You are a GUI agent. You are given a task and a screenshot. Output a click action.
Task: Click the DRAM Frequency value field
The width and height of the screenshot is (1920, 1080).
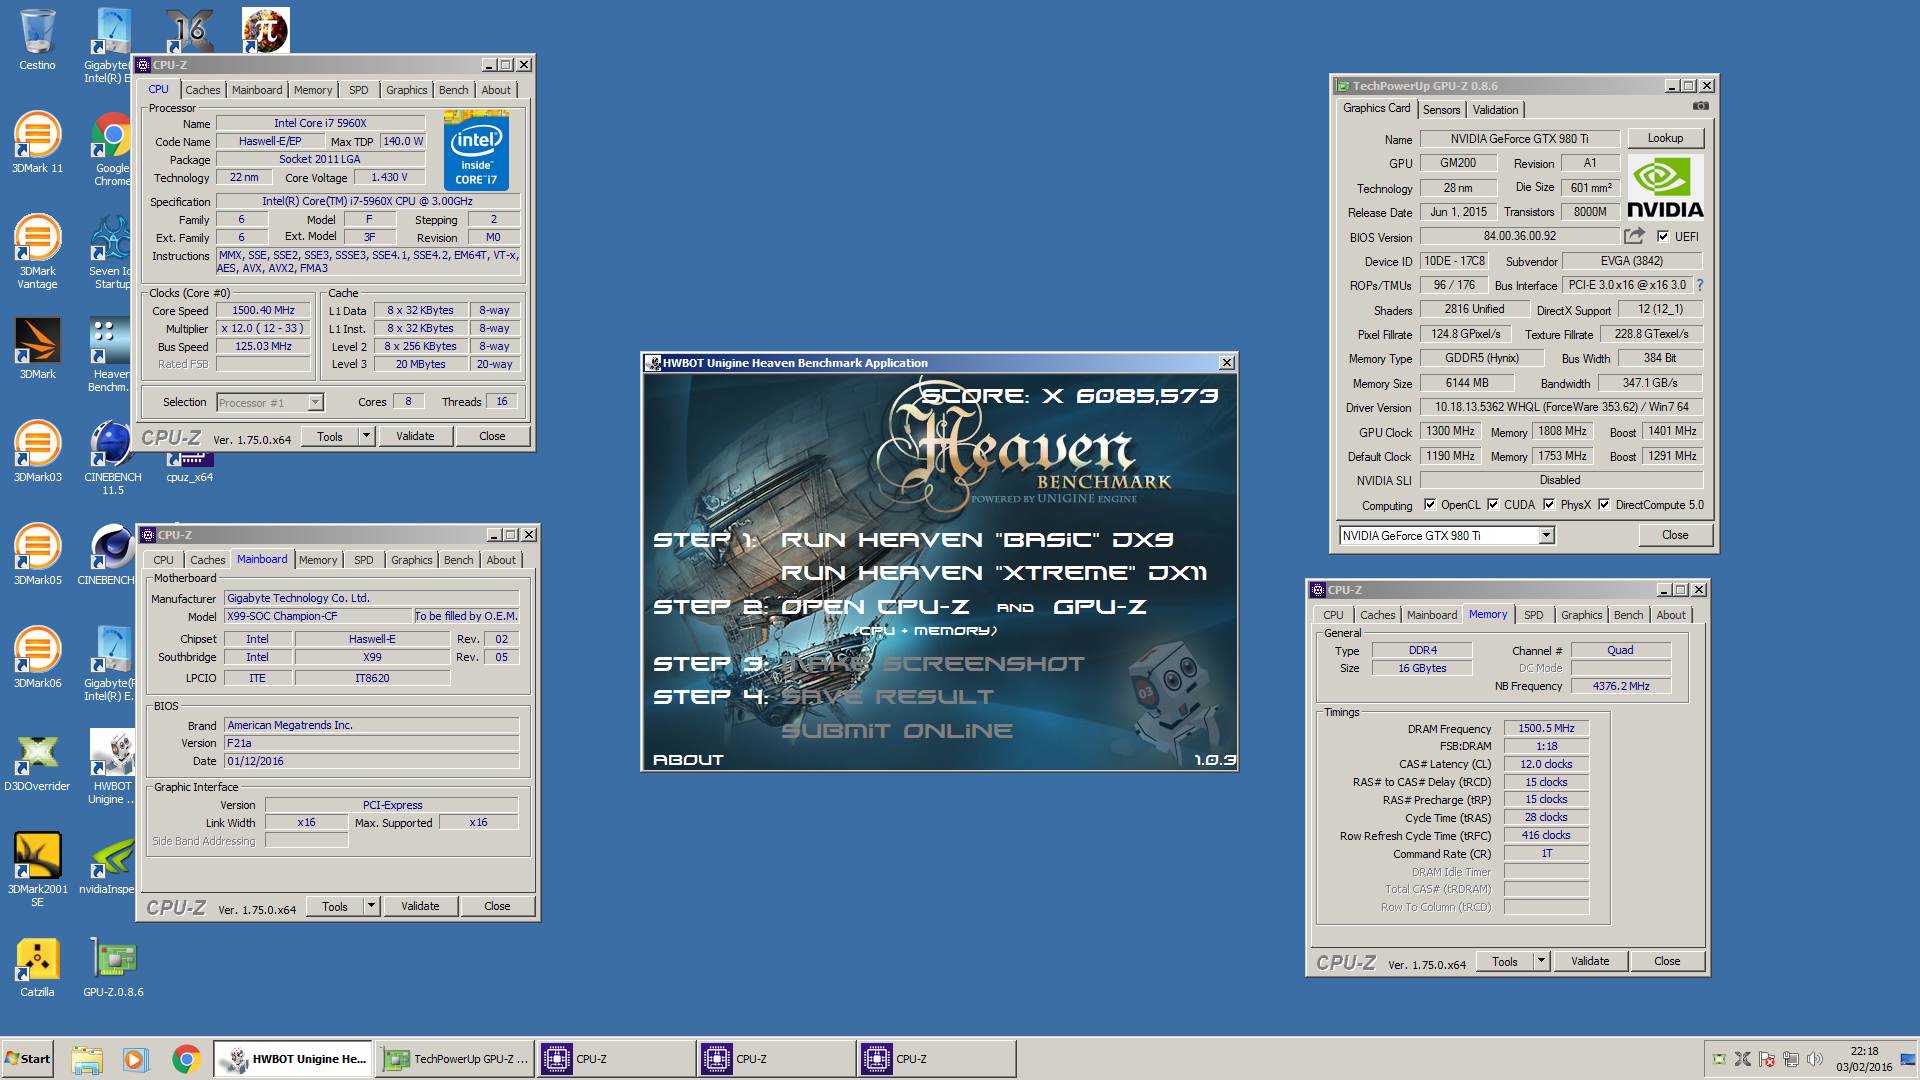point(1546,728)
